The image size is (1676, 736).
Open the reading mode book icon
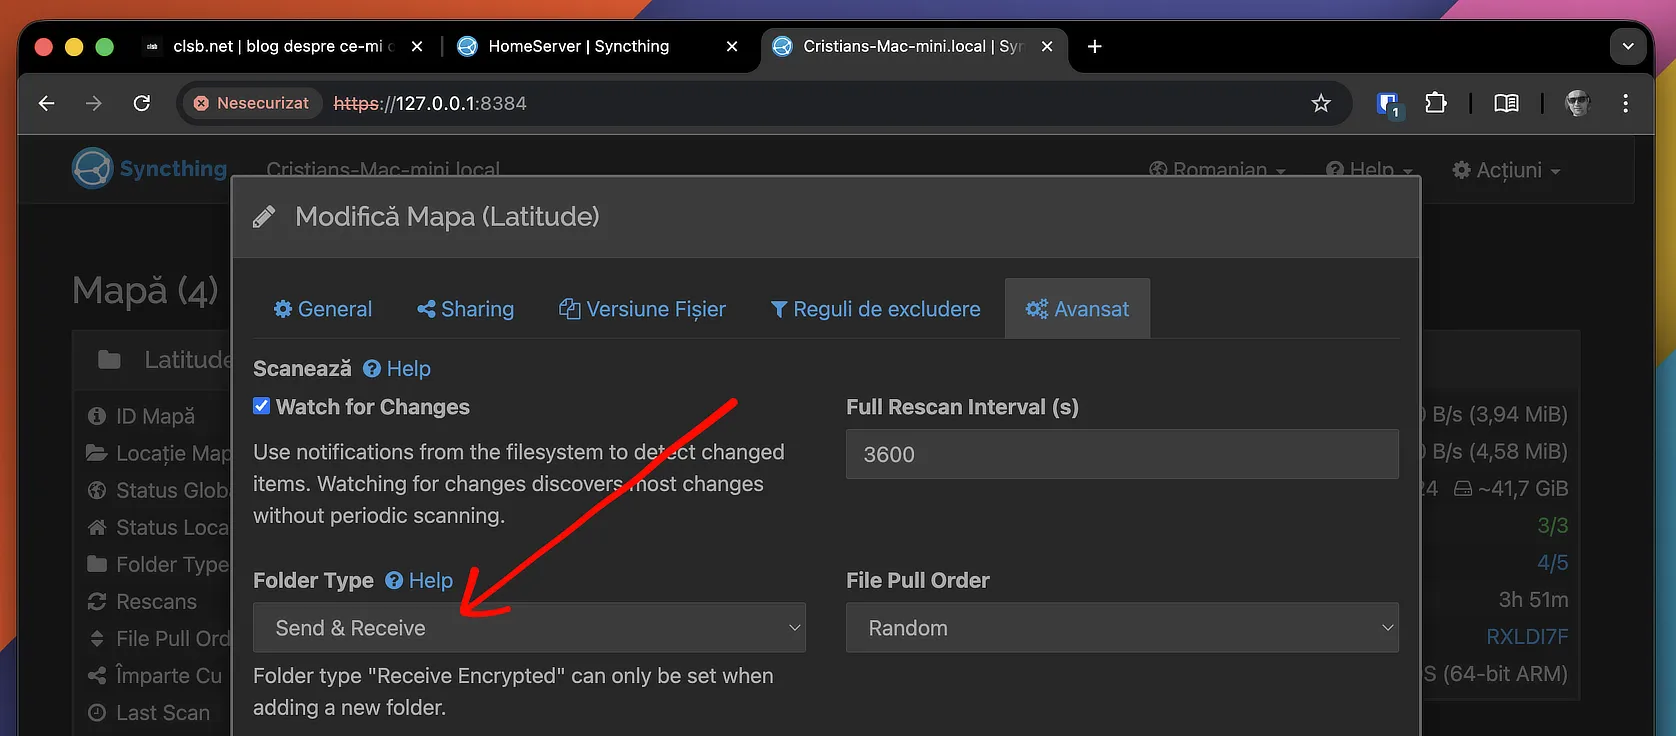1506,103
